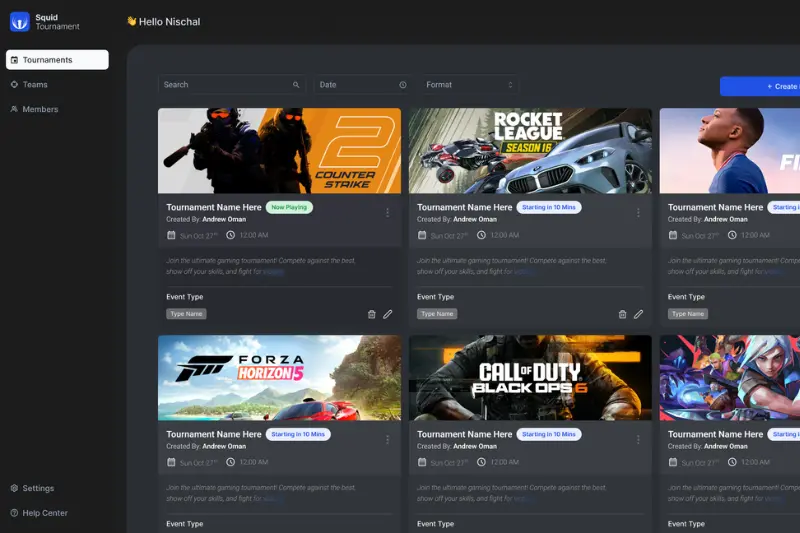Click the Now Playing badge on Counter Strike card
The height and width of the screenshot is (533, 800).
click(289, 208)
